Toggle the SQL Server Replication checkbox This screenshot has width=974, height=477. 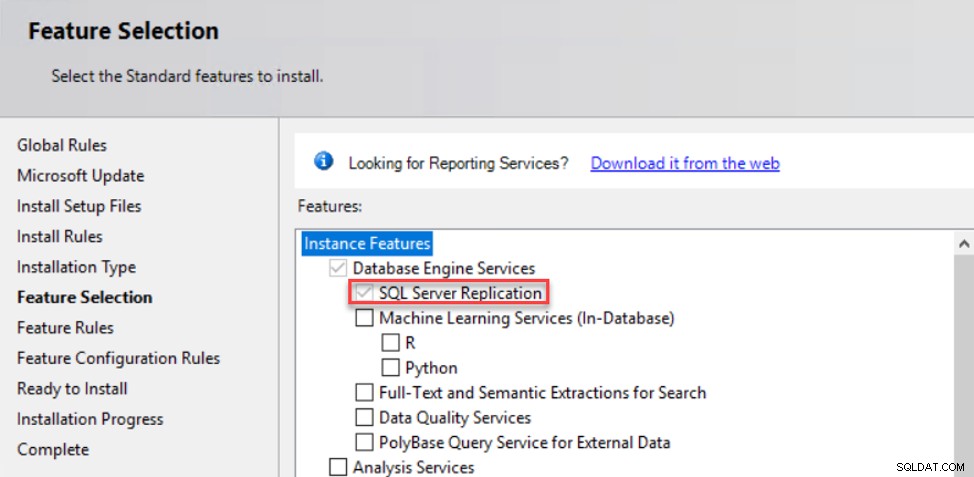[x=364, y=293]
